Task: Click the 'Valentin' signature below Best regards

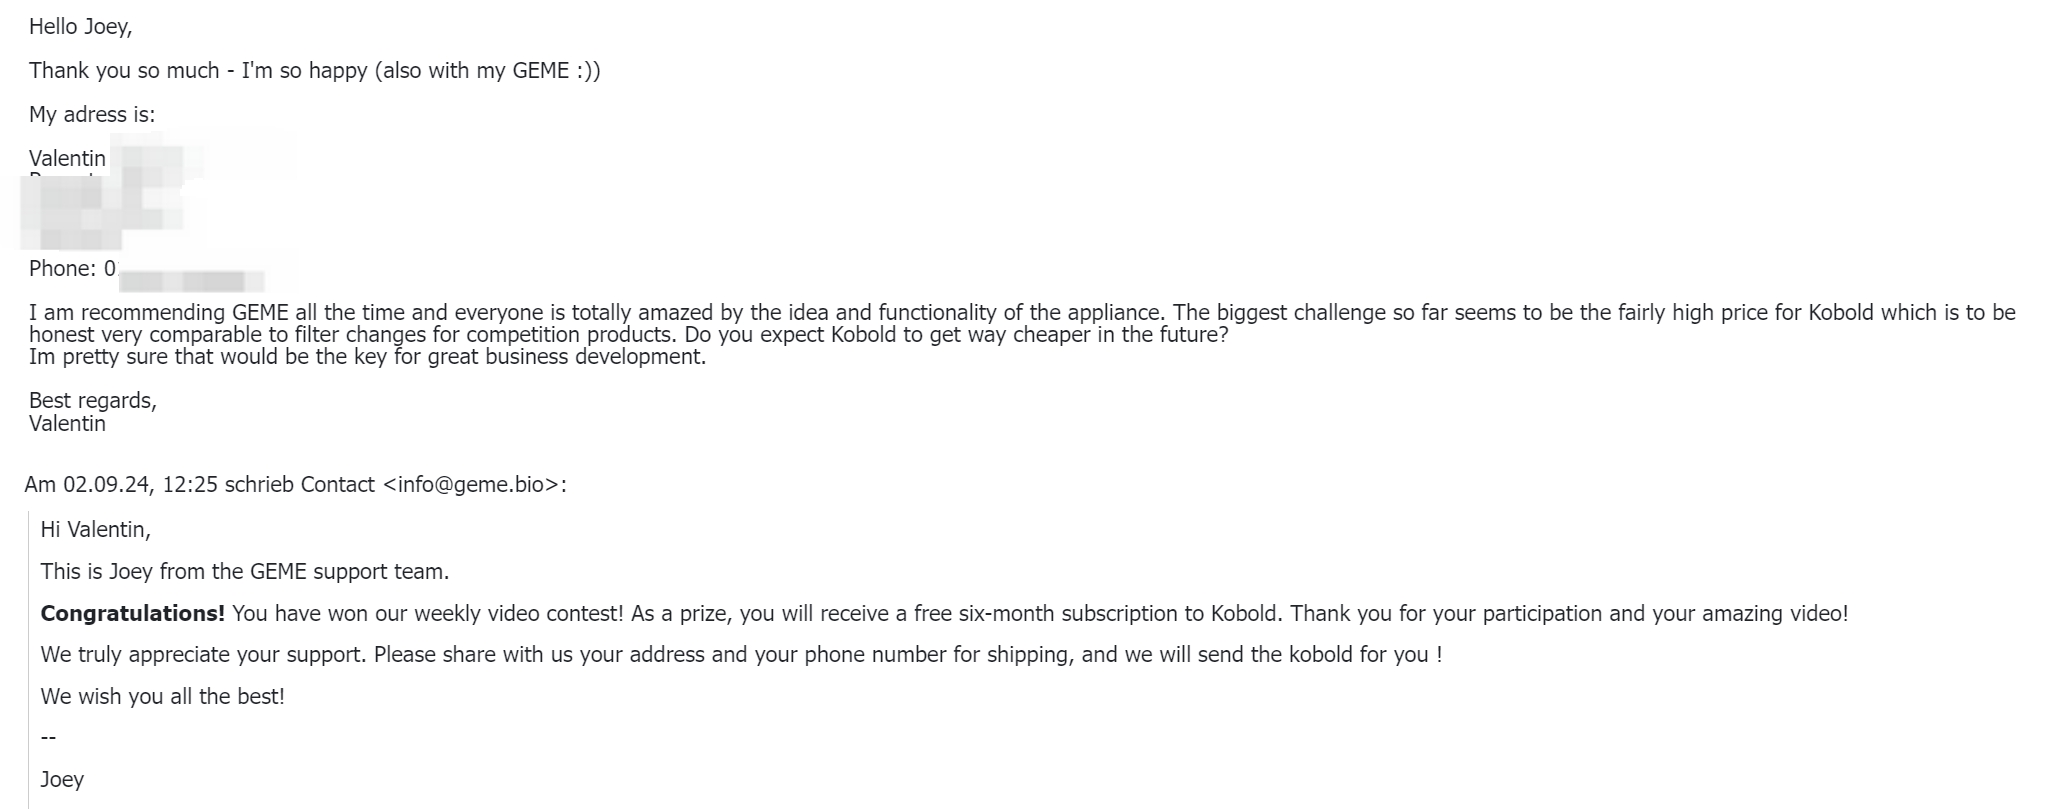Action: (x=67, y=424)
